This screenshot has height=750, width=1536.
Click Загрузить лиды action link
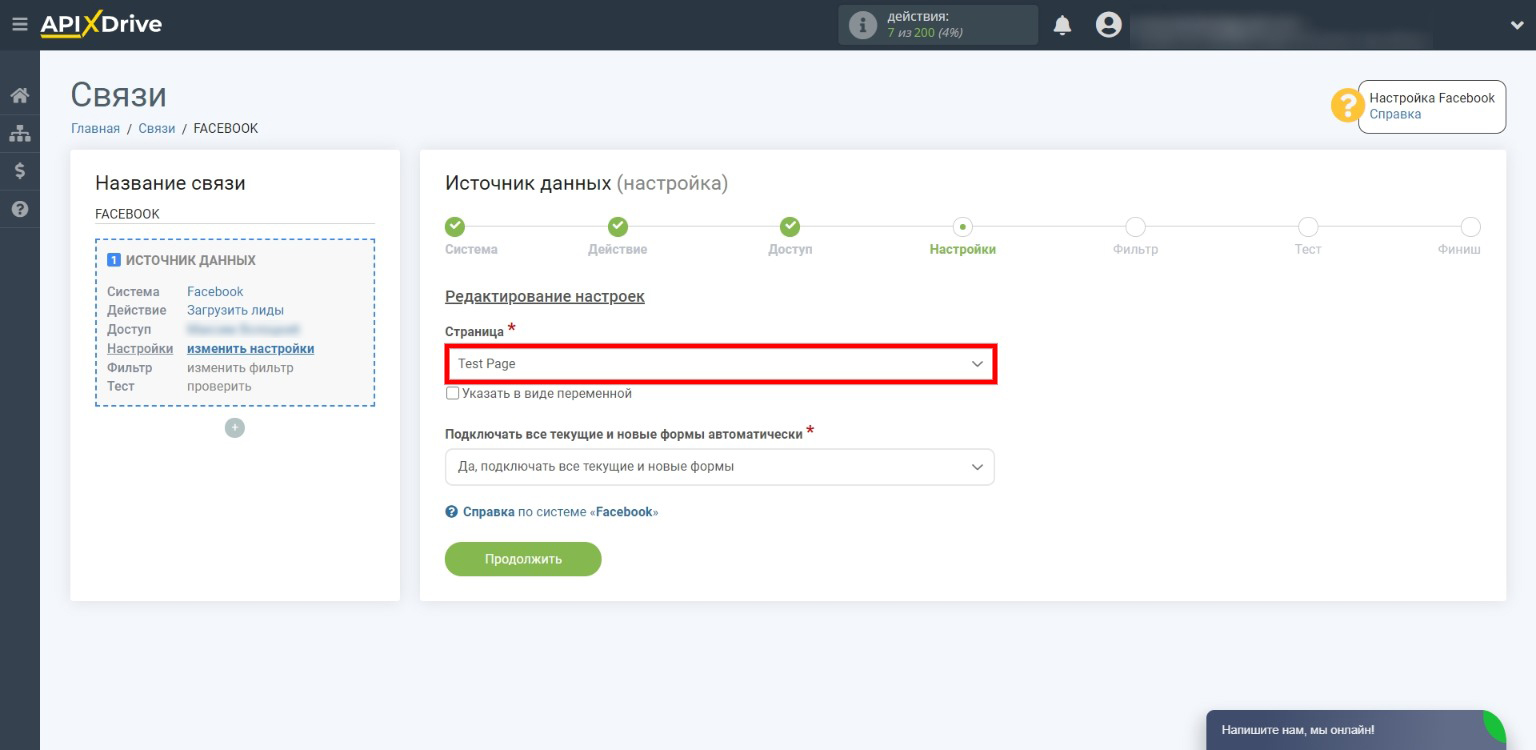tap(235, 310)
